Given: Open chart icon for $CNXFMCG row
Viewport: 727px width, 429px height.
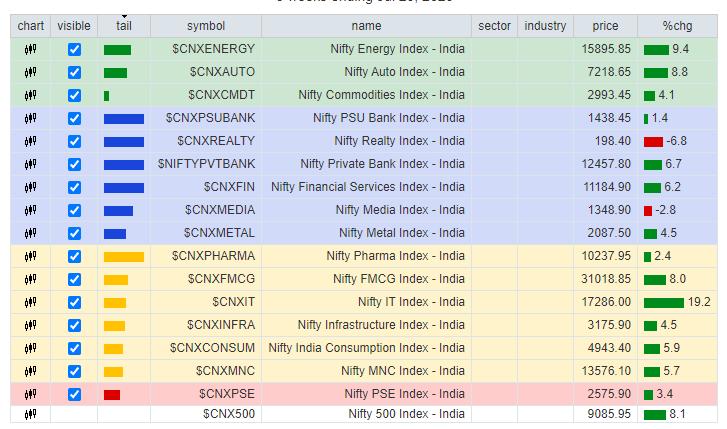Looking at the screenshot, I should 30,279.
